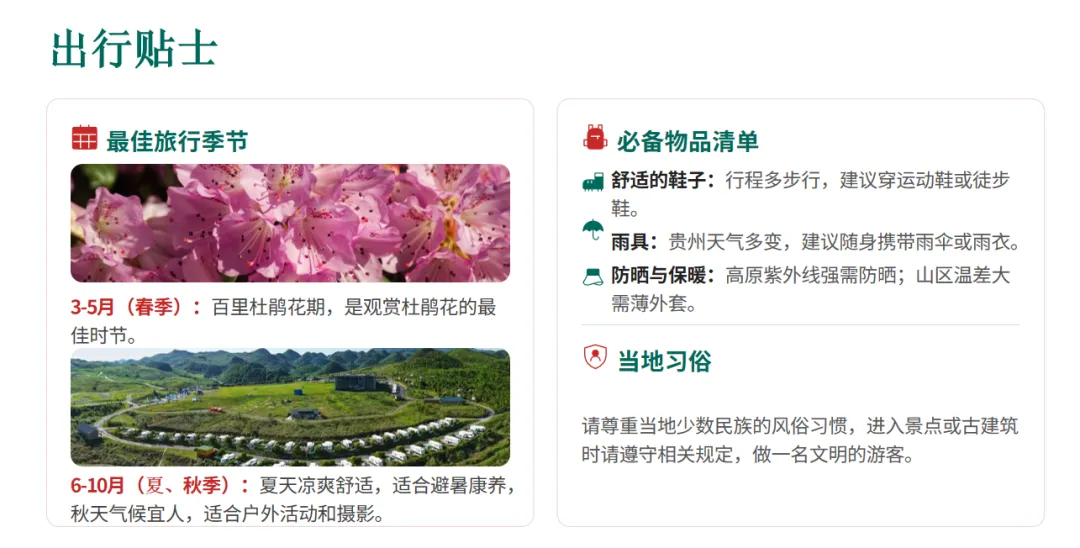Image resolution: width=1080 pixels, height=548 pixels.
Task: Click the bold 雨具 item label
Action: tap(634, 242)
